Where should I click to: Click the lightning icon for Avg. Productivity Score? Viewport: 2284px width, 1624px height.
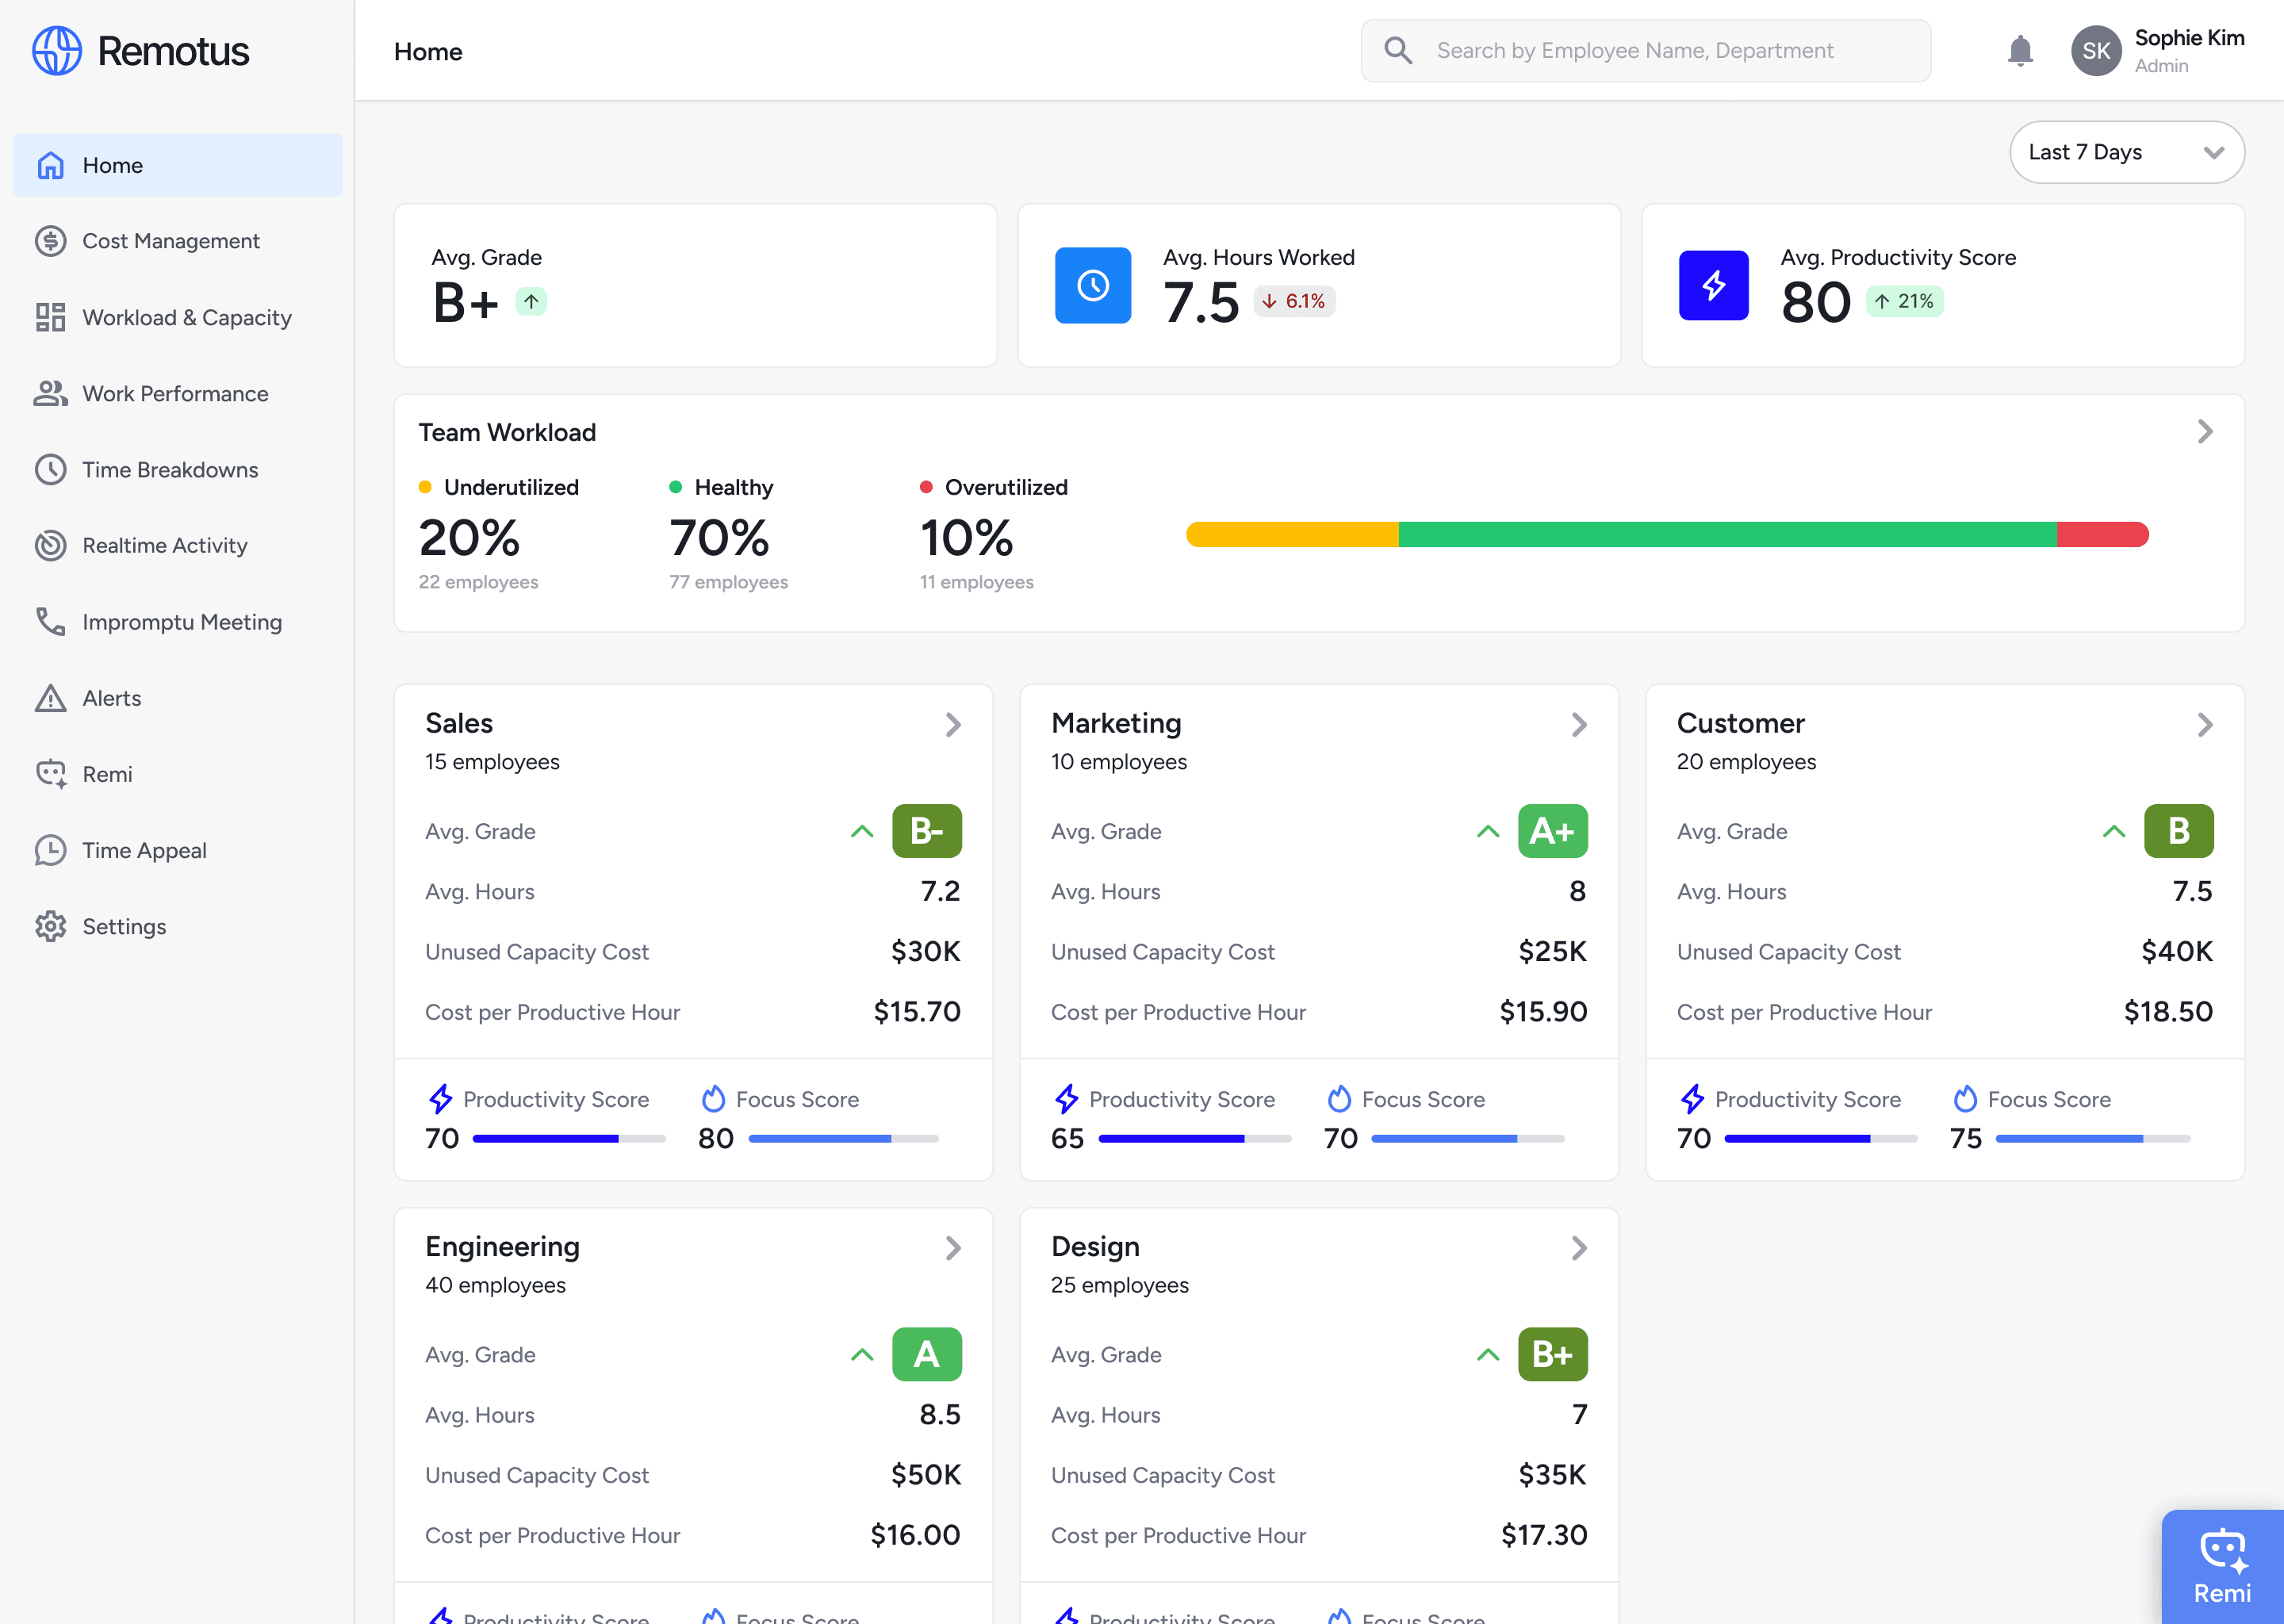(x=1713, y=285)
